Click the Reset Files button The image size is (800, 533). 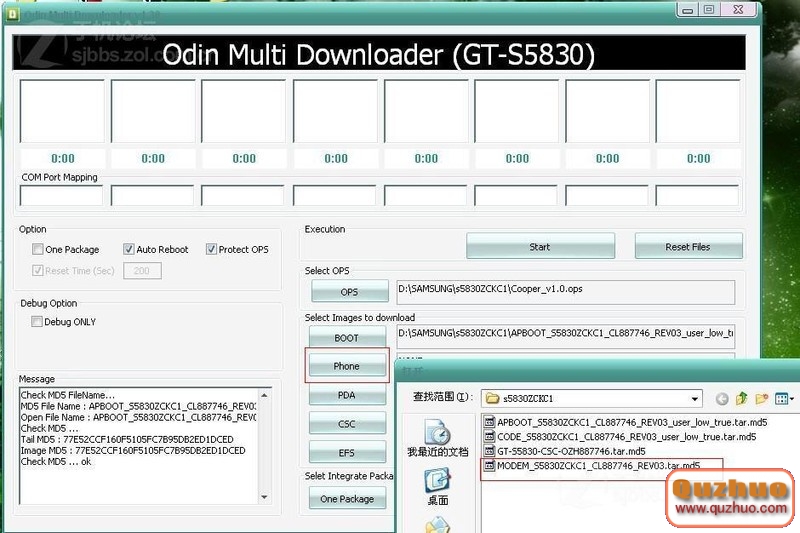688,246
